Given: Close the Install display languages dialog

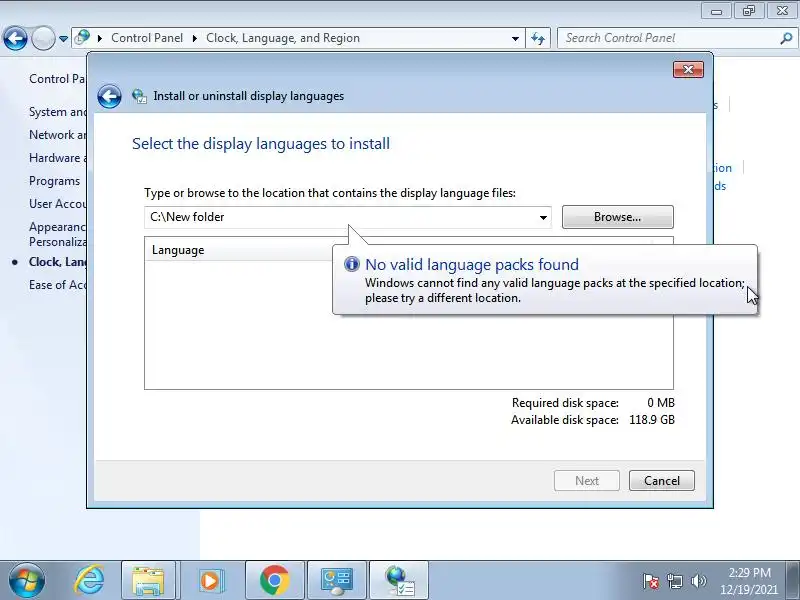Looking at the screenshot, I should pos(688,69).
